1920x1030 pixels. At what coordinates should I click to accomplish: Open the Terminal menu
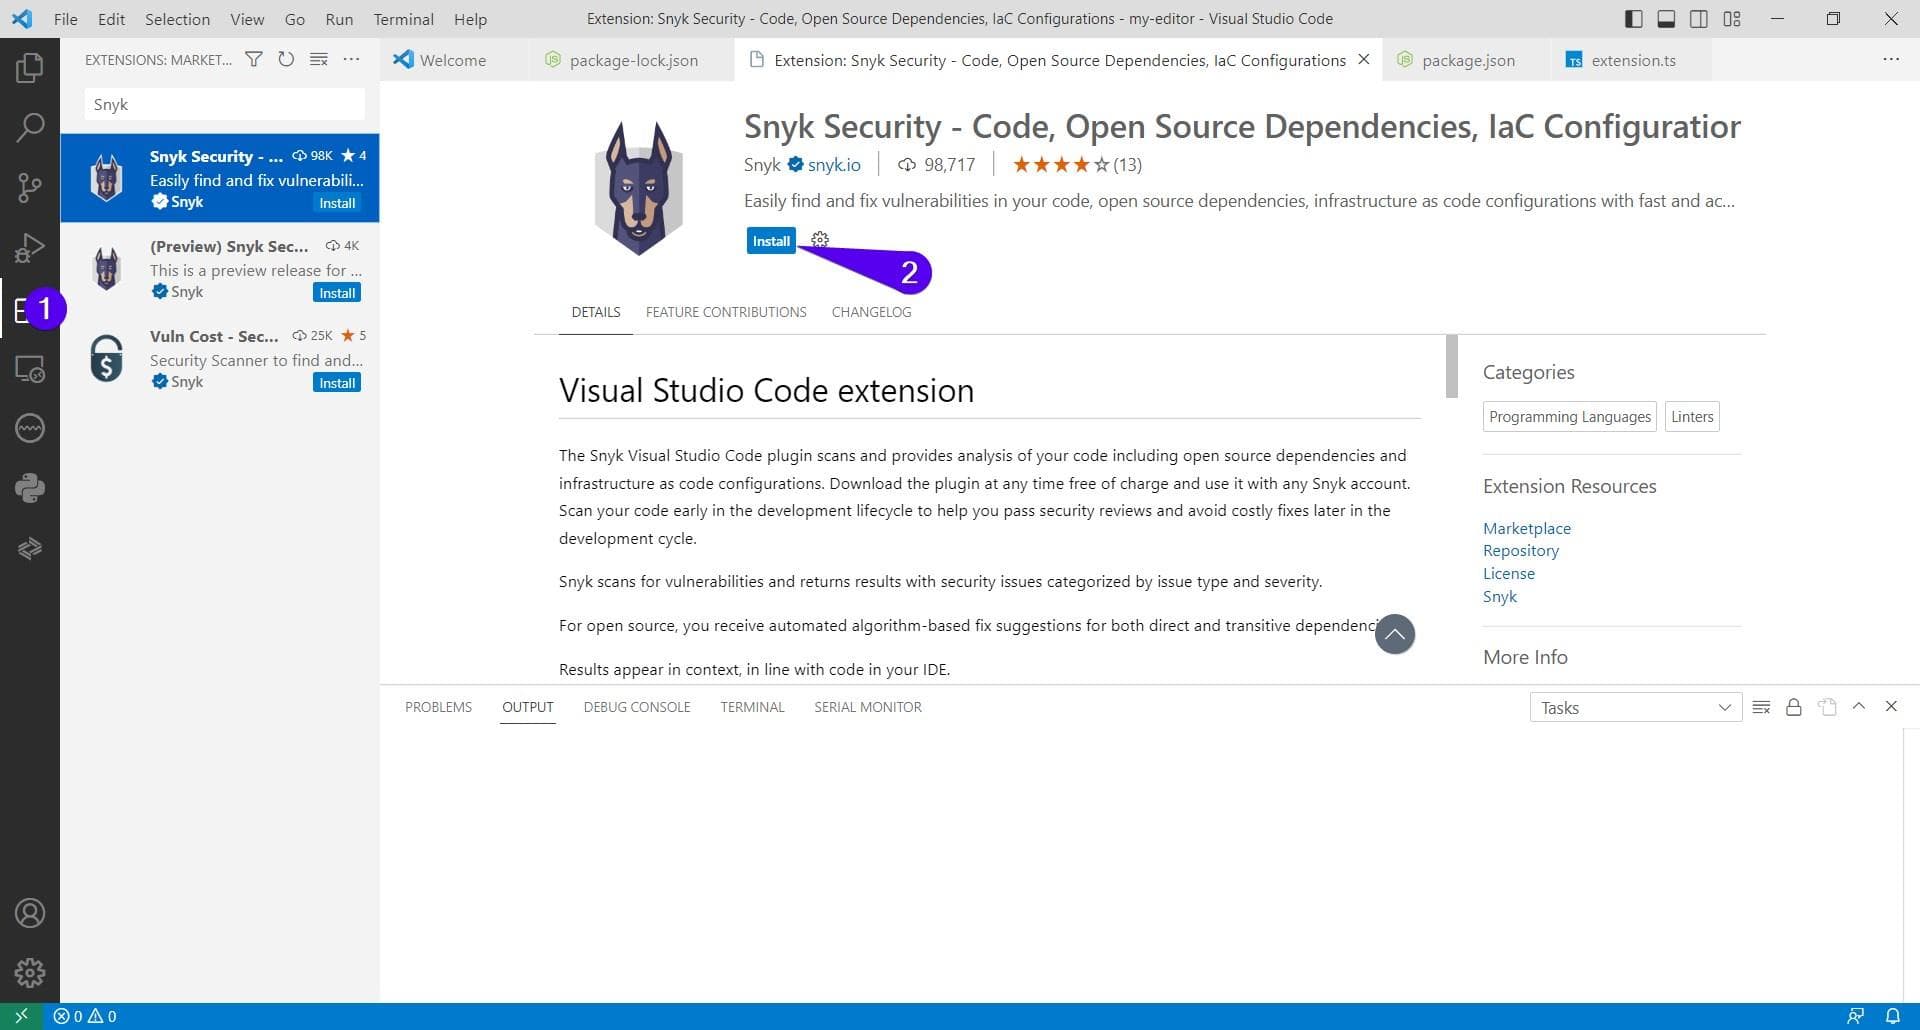point(403,19)
